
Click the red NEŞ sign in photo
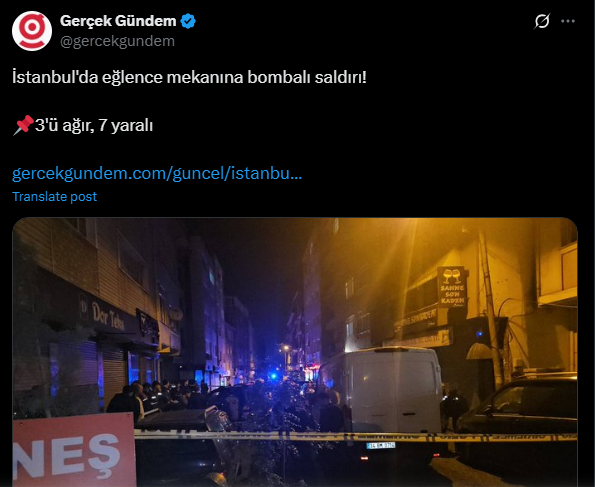click(x=74, y=451)
